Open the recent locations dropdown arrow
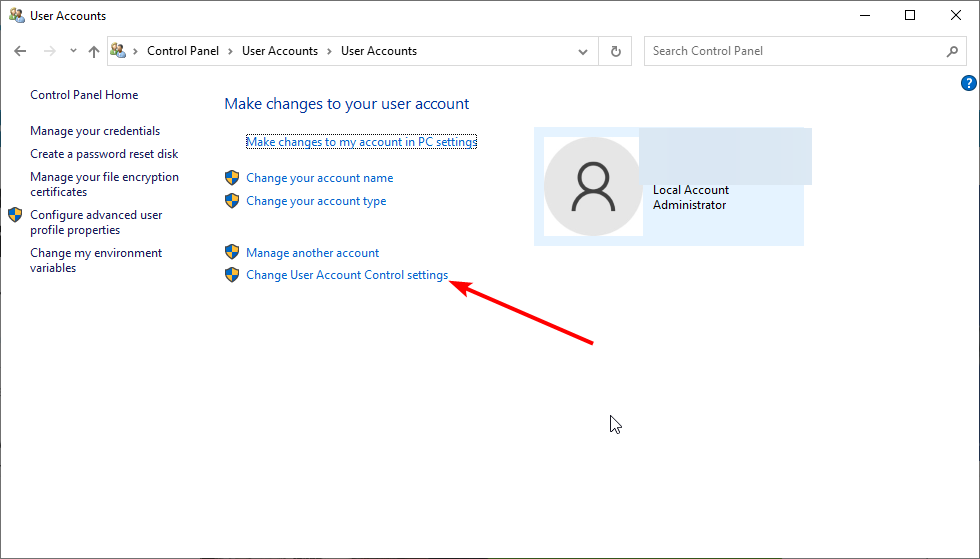Image resolution: width=980 pixels, height=559 pixels. point(73,51)
